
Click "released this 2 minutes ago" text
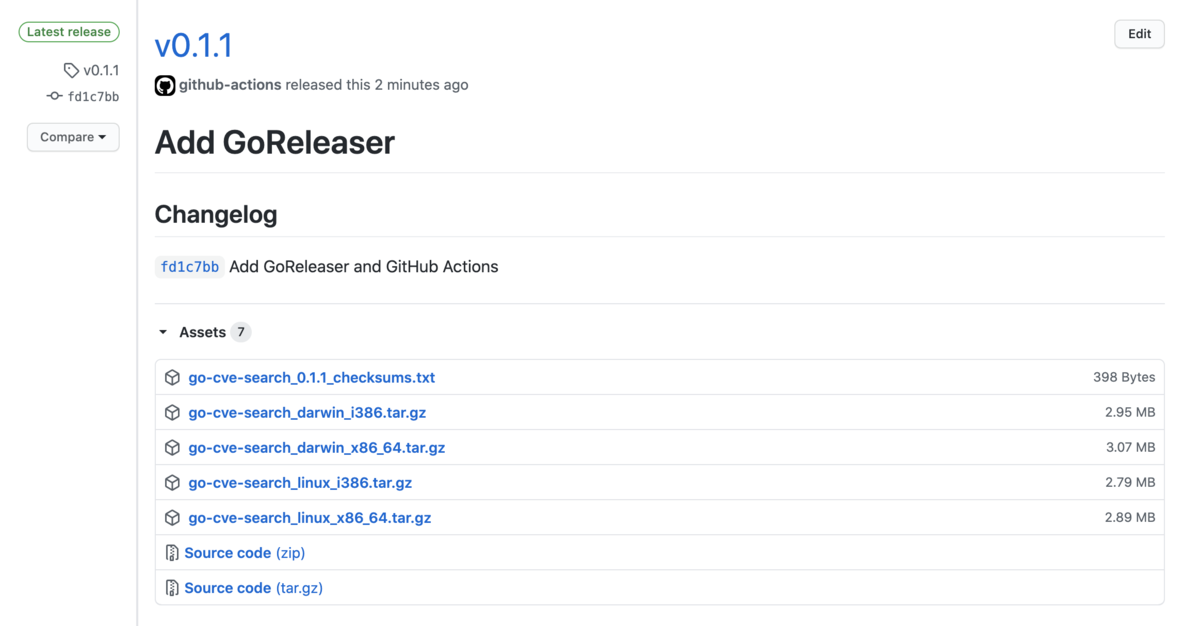(x=377, y=85)
